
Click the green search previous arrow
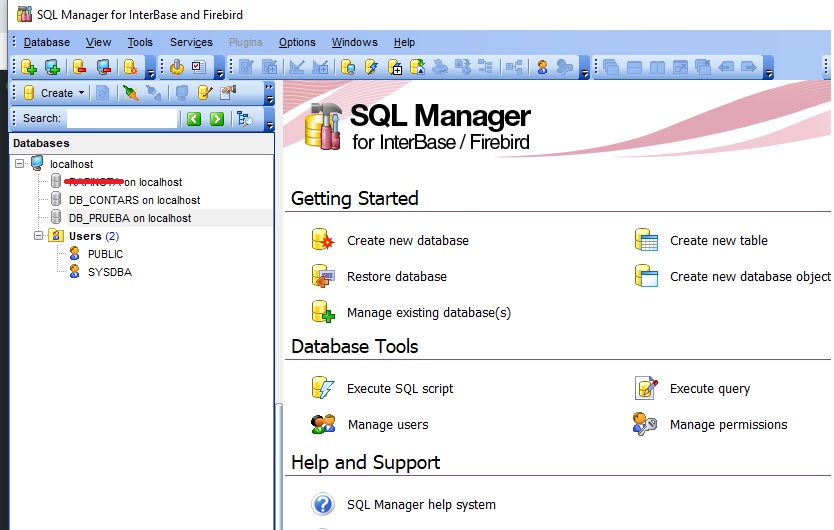tap(194, 119)
